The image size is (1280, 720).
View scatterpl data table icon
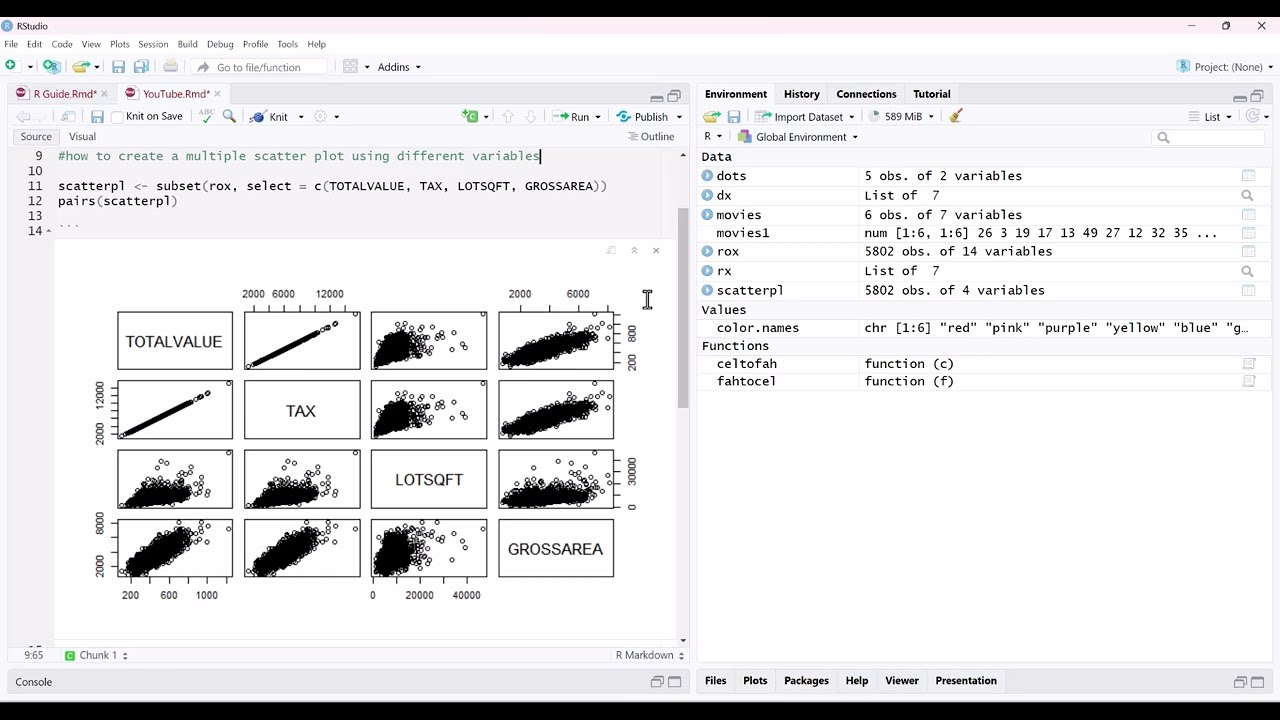pos(1248,290)
